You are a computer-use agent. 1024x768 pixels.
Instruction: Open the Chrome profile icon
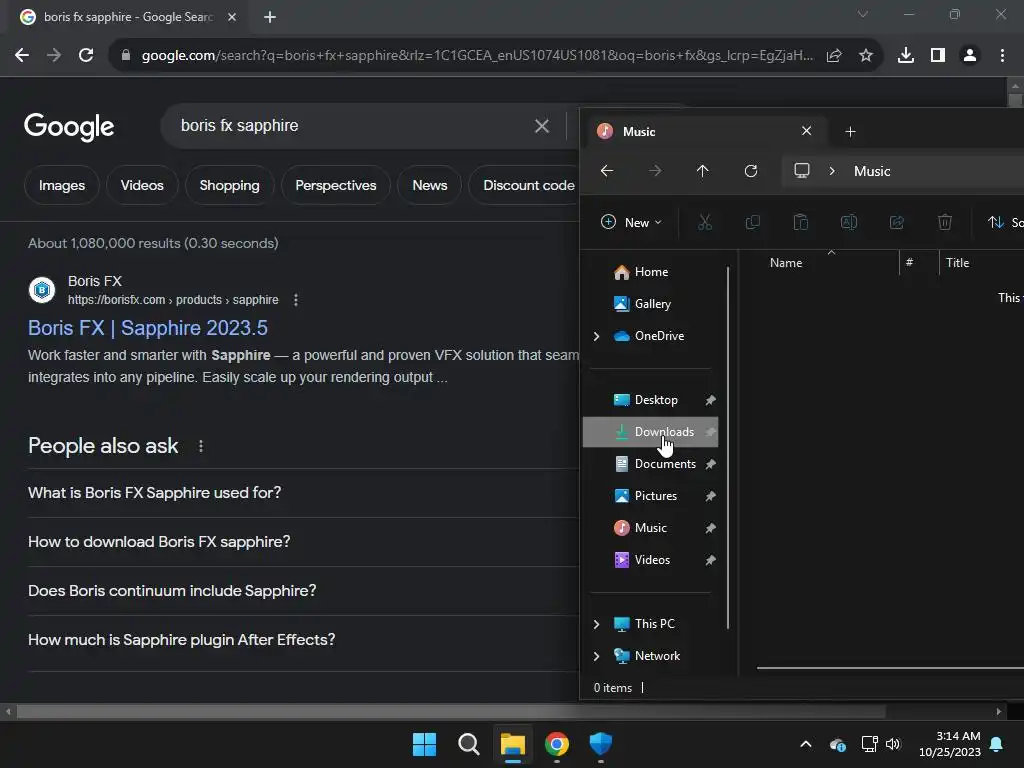[970, 56]
